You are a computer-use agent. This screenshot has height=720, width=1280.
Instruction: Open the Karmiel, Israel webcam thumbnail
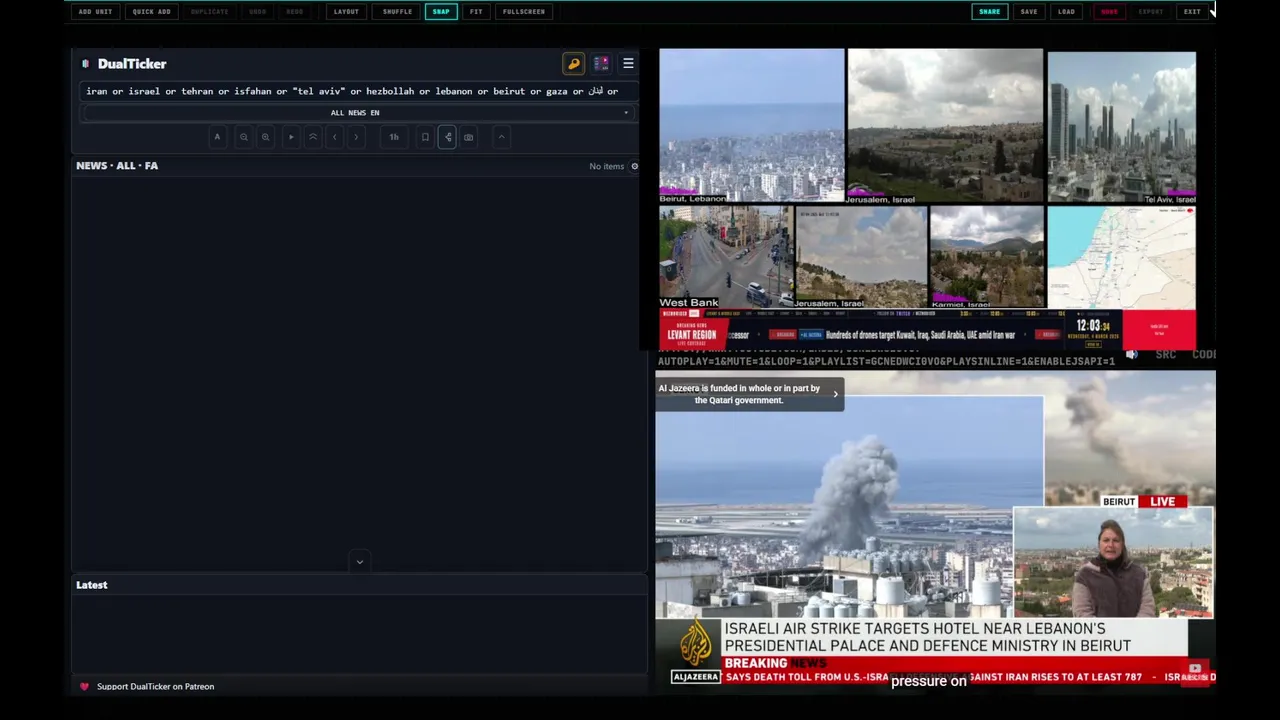987,257
